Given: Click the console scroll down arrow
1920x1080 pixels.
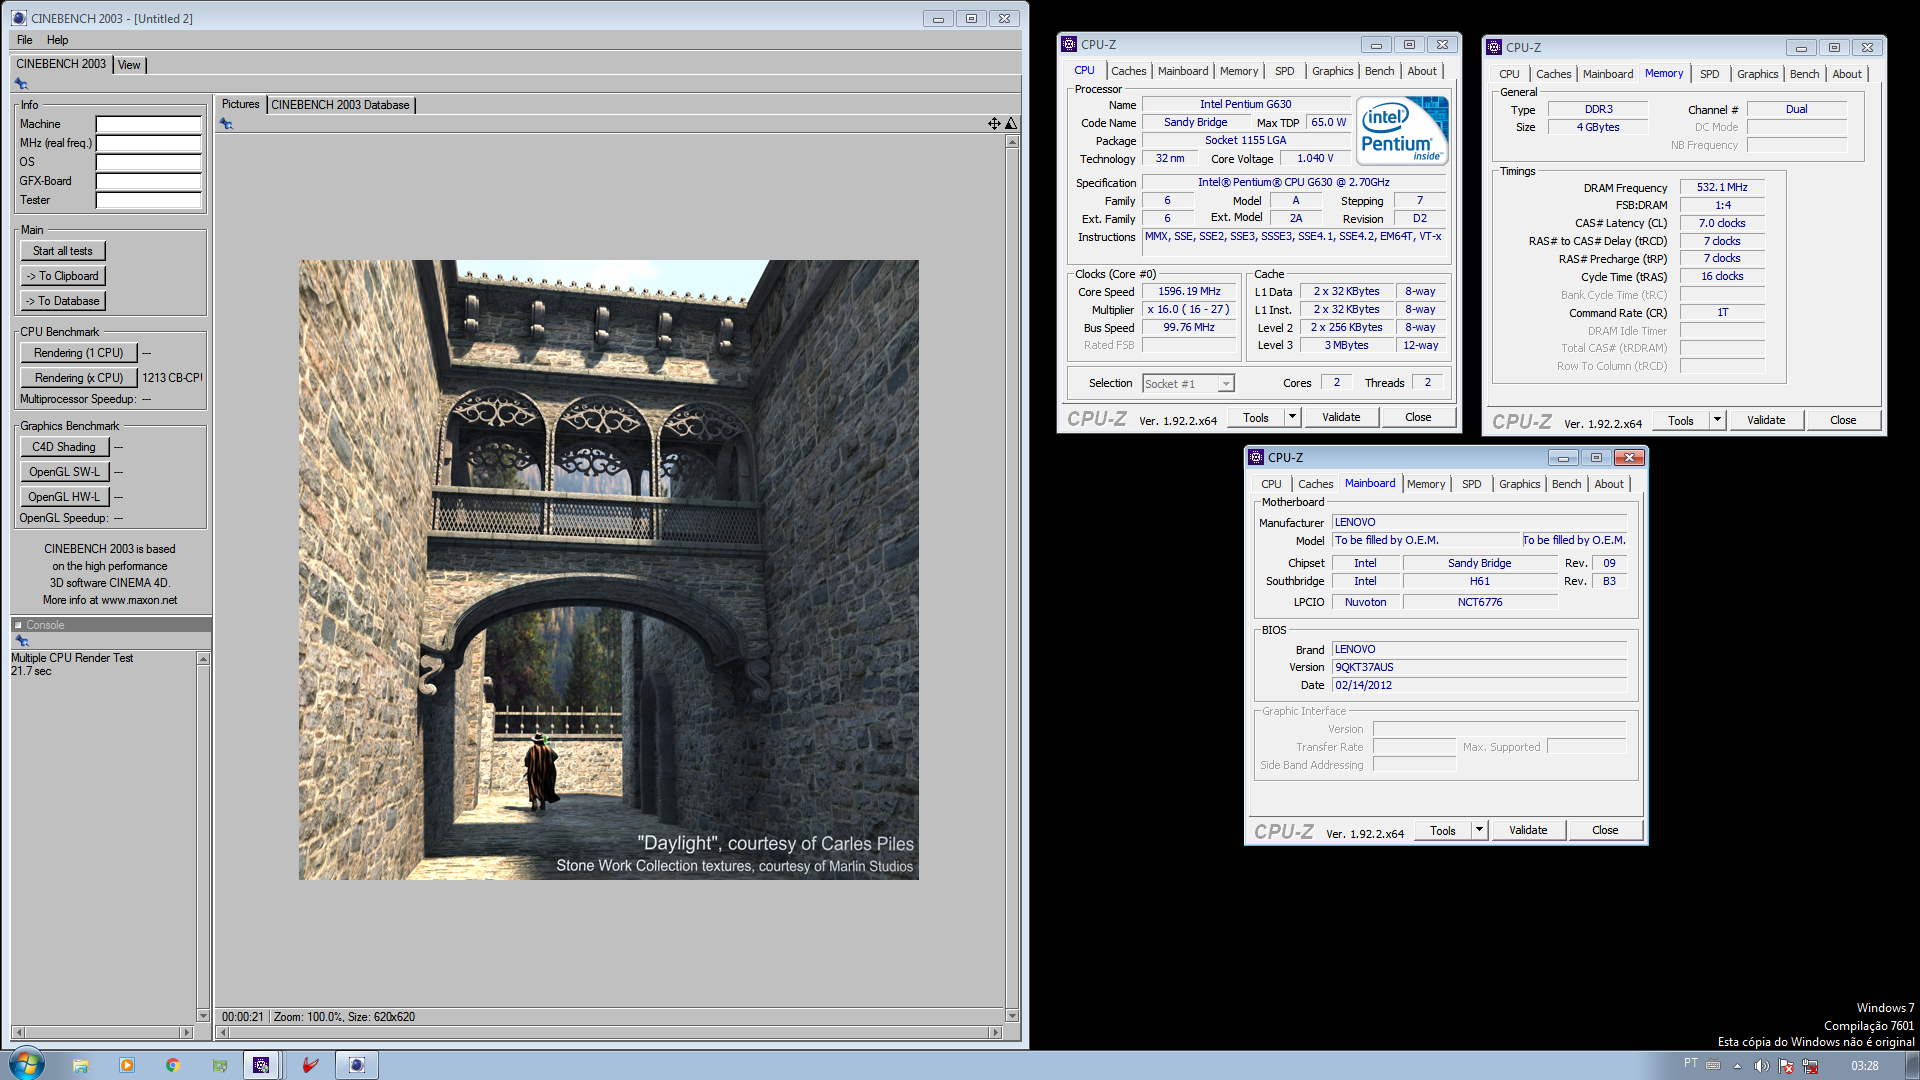Looking at the screenshot, I should click(203, 1015).
